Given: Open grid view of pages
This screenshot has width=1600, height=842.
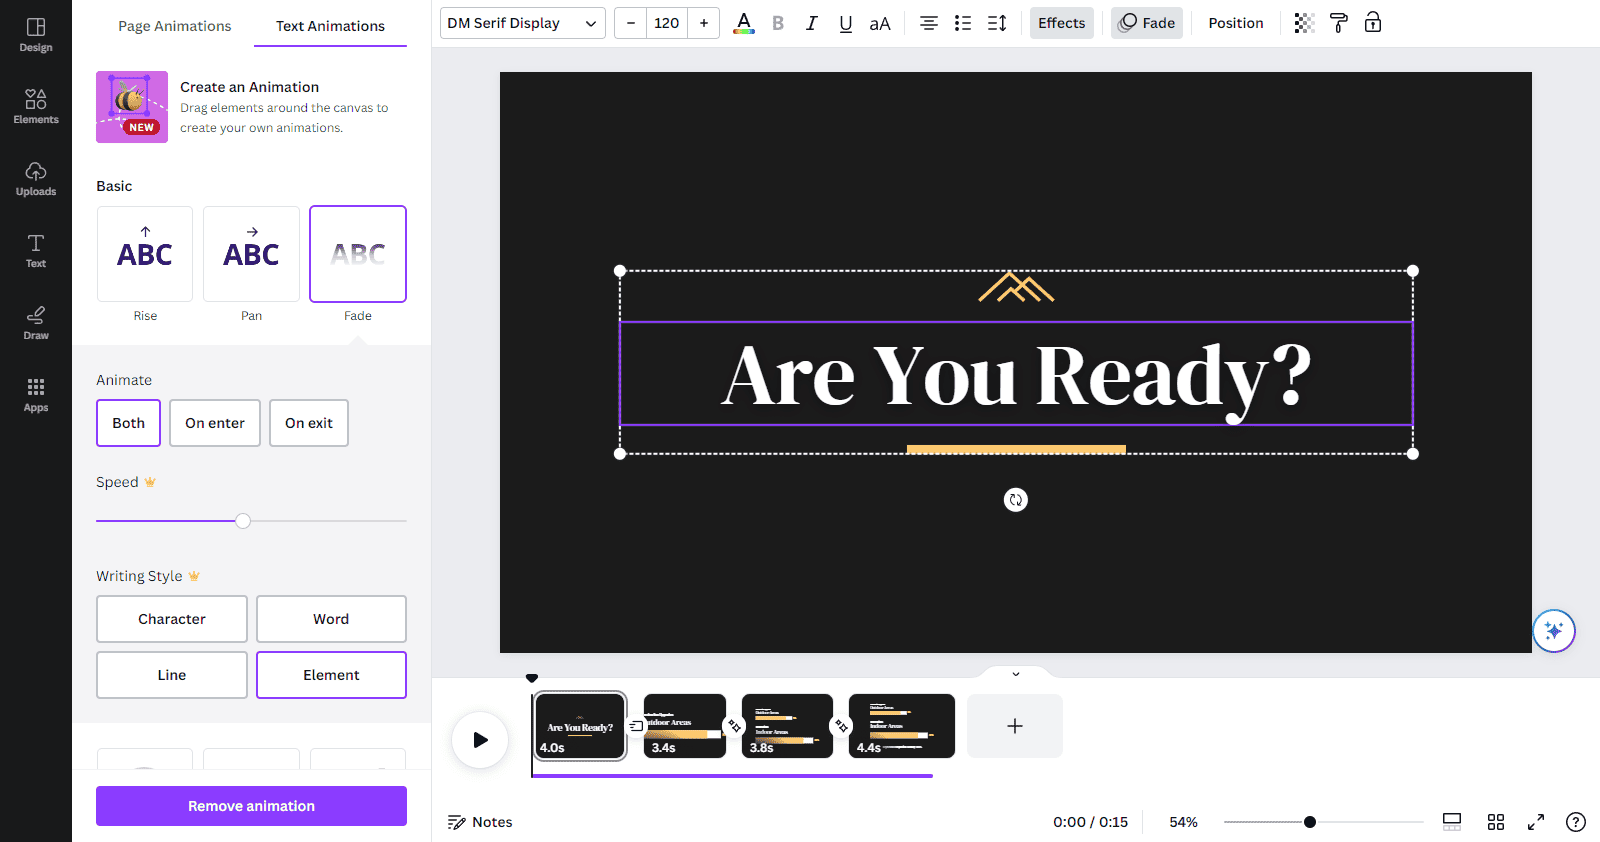Looking at the screenshot, I should click(x=1496, y=822).
